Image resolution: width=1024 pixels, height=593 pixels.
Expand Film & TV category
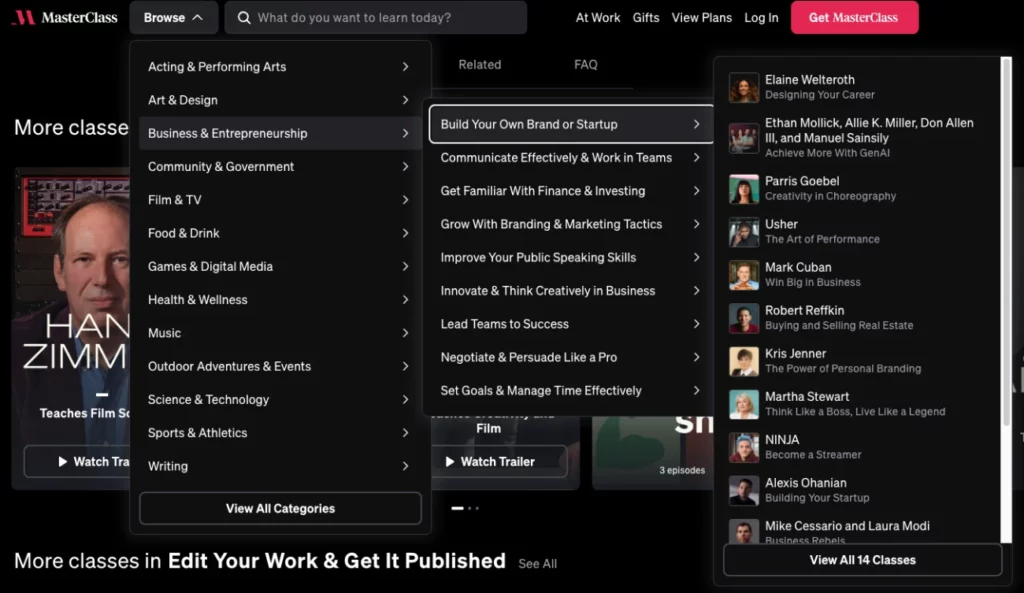[279, 200]
